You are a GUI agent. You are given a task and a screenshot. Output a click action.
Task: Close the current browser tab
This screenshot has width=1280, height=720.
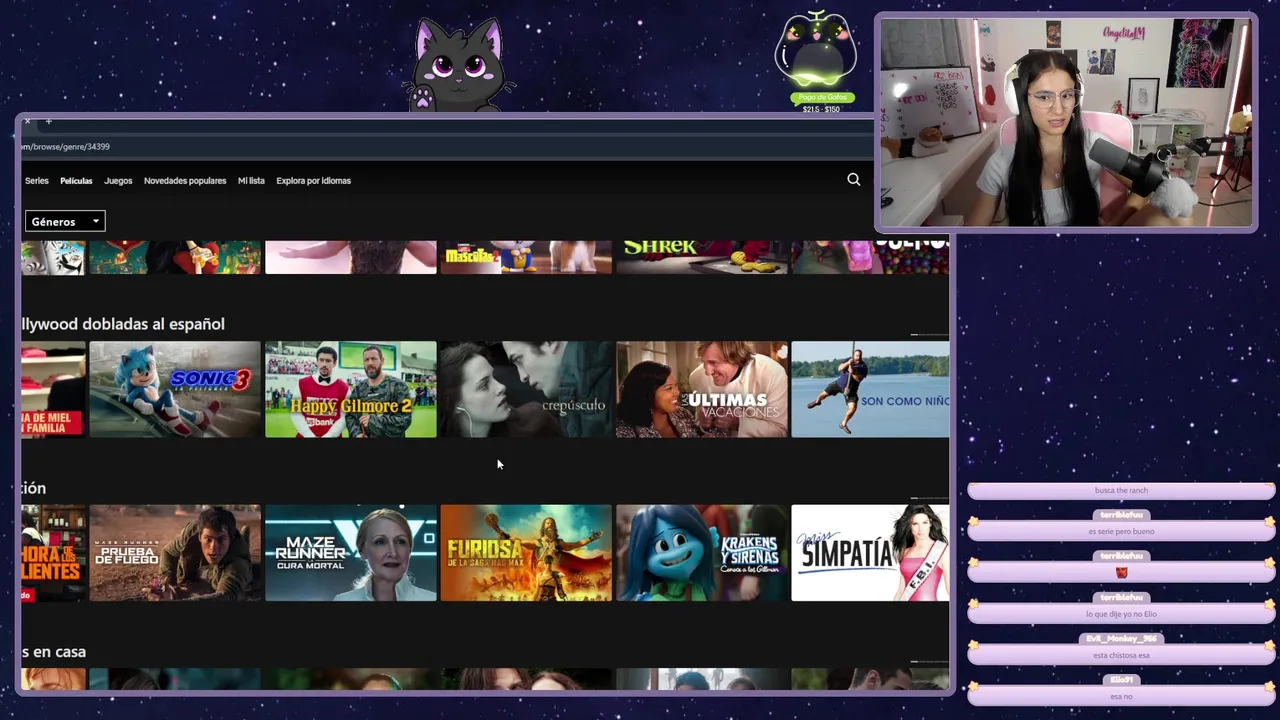tap(28, 122)
